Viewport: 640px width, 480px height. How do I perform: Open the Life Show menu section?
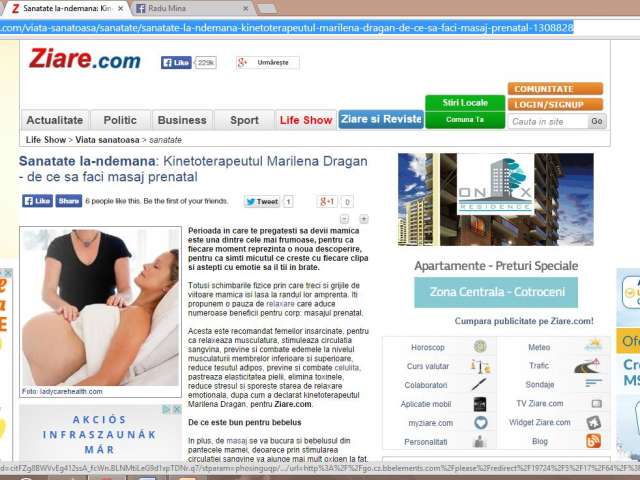[x=306, y=120]
